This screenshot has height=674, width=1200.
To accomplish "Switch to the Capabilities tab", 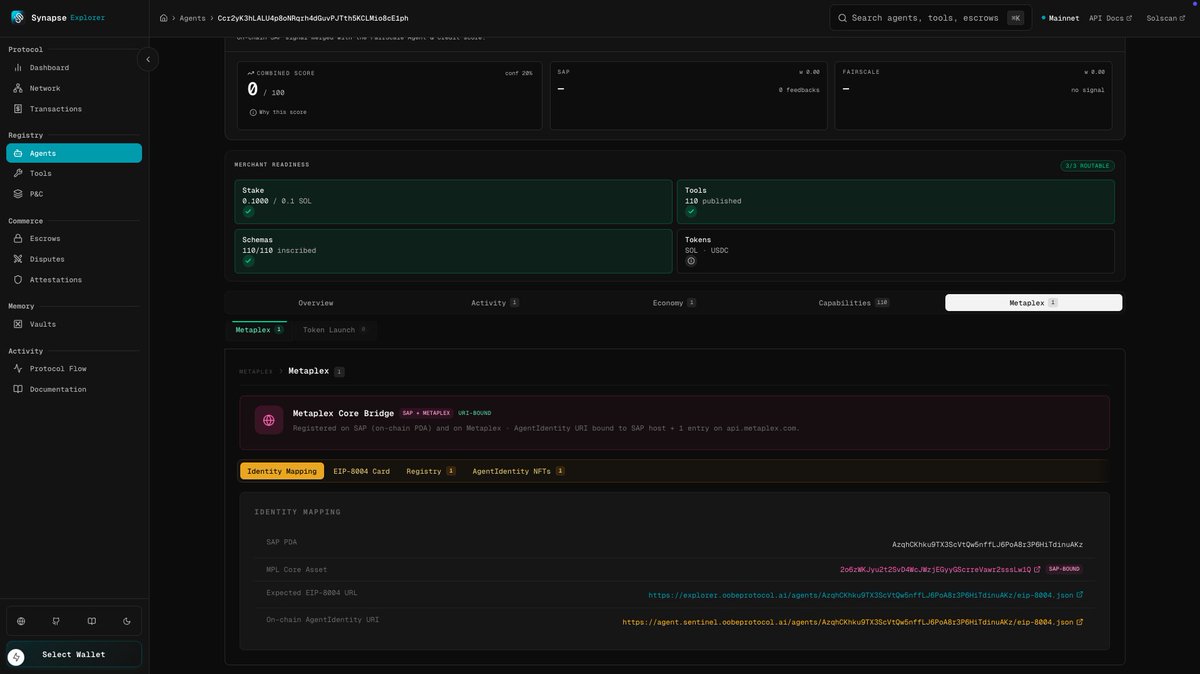I will pos(853,302).
